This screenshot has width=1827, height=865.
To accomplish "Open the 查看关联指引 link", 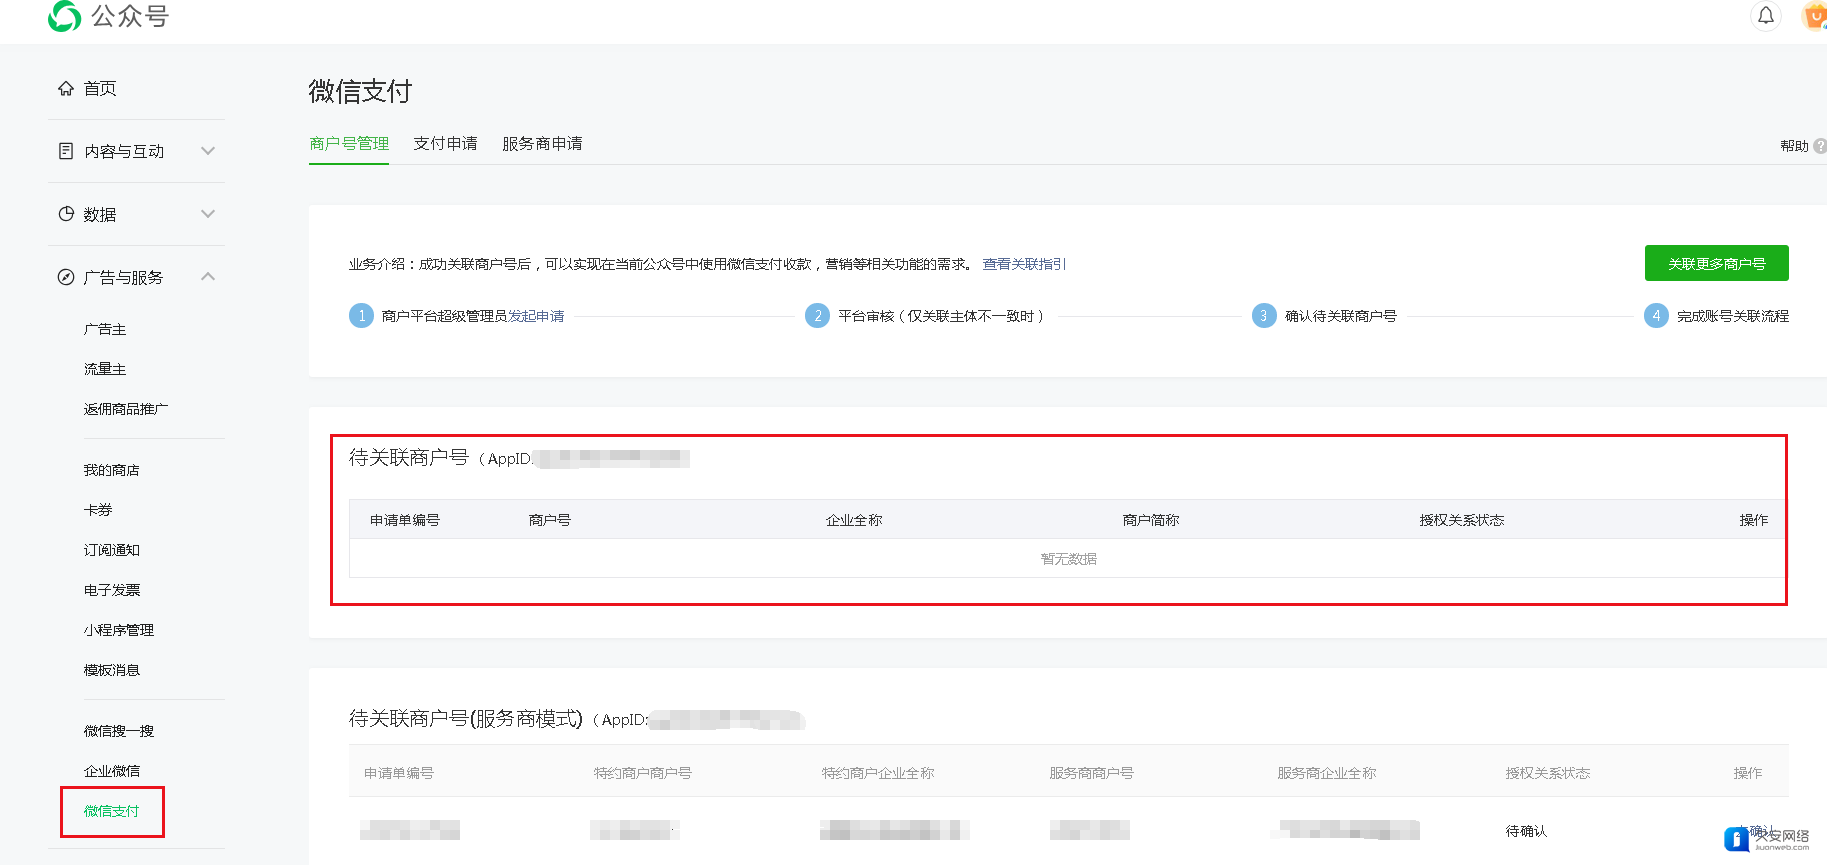I will pos(1024,264).
